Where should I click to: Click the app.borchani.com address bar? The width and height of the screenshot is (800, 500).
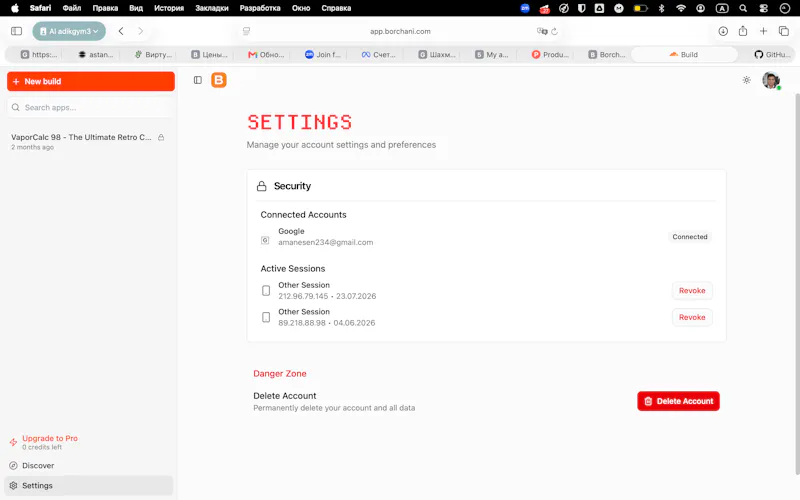400,31
